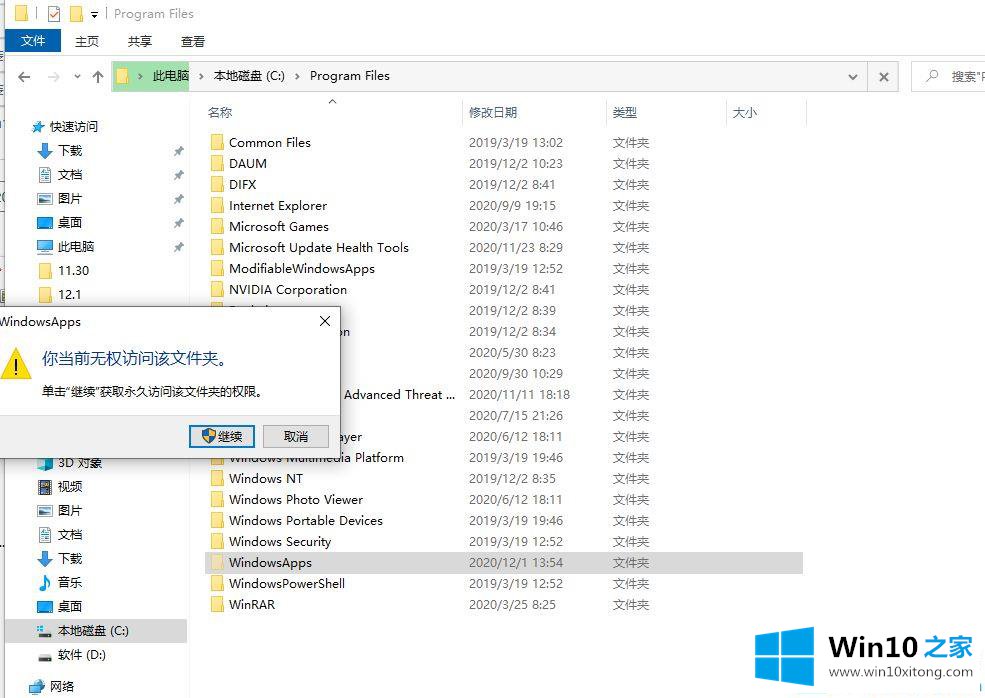
Task: Sort by 类型 column header
Action: [x=624, y=112]
